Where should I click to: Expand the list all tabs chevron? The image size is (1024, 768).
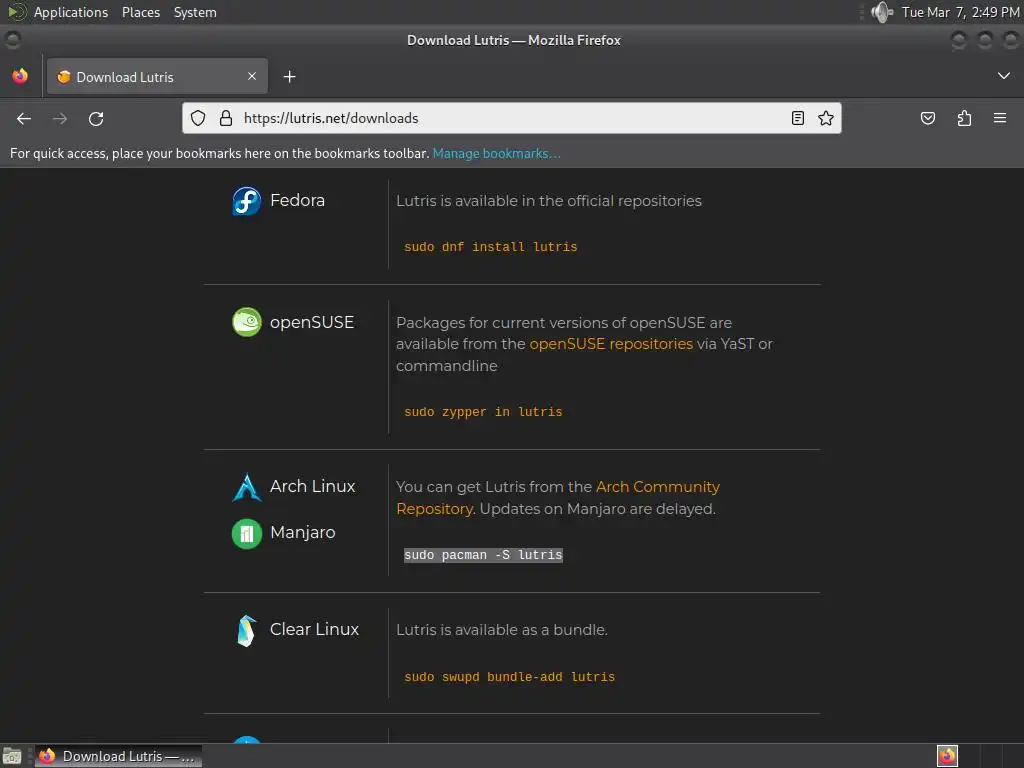pyautogui.click(x=1004, y=76)
